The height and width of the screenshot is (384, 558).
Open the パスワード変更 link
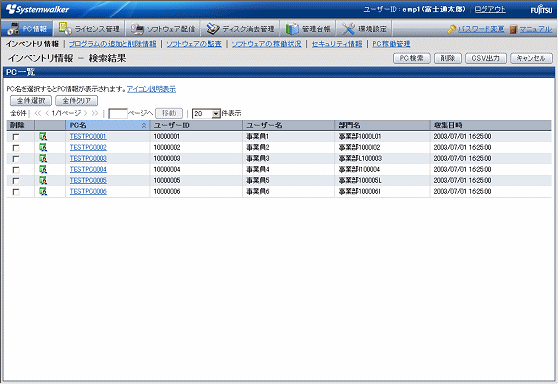coord(481,29)
